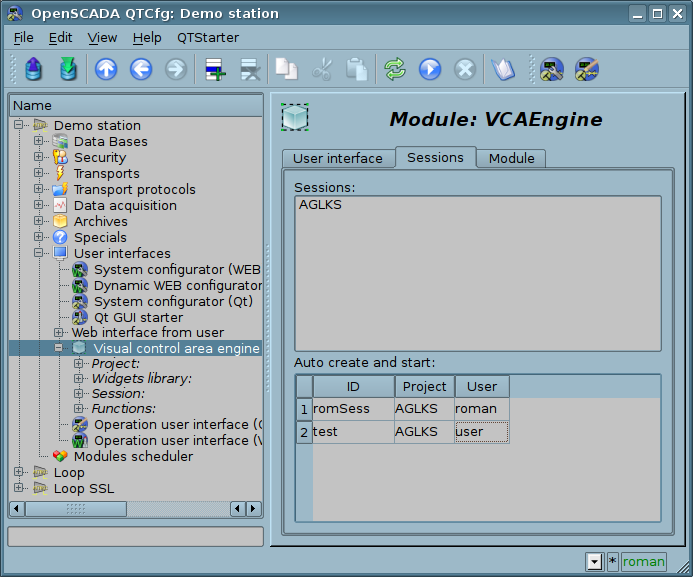Open the QTStarter menu
The height and width of the screenshot is (577, 693).
pos(208,37)
